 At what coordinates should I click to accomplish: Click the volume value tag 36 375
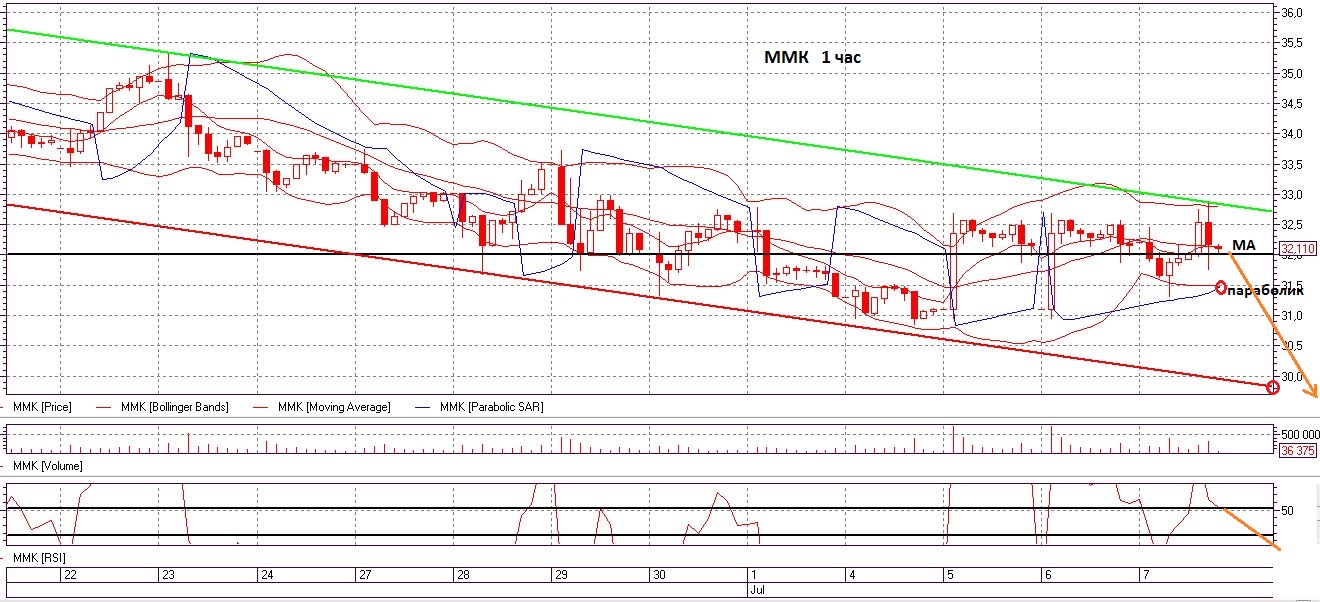coord(1297,451)
